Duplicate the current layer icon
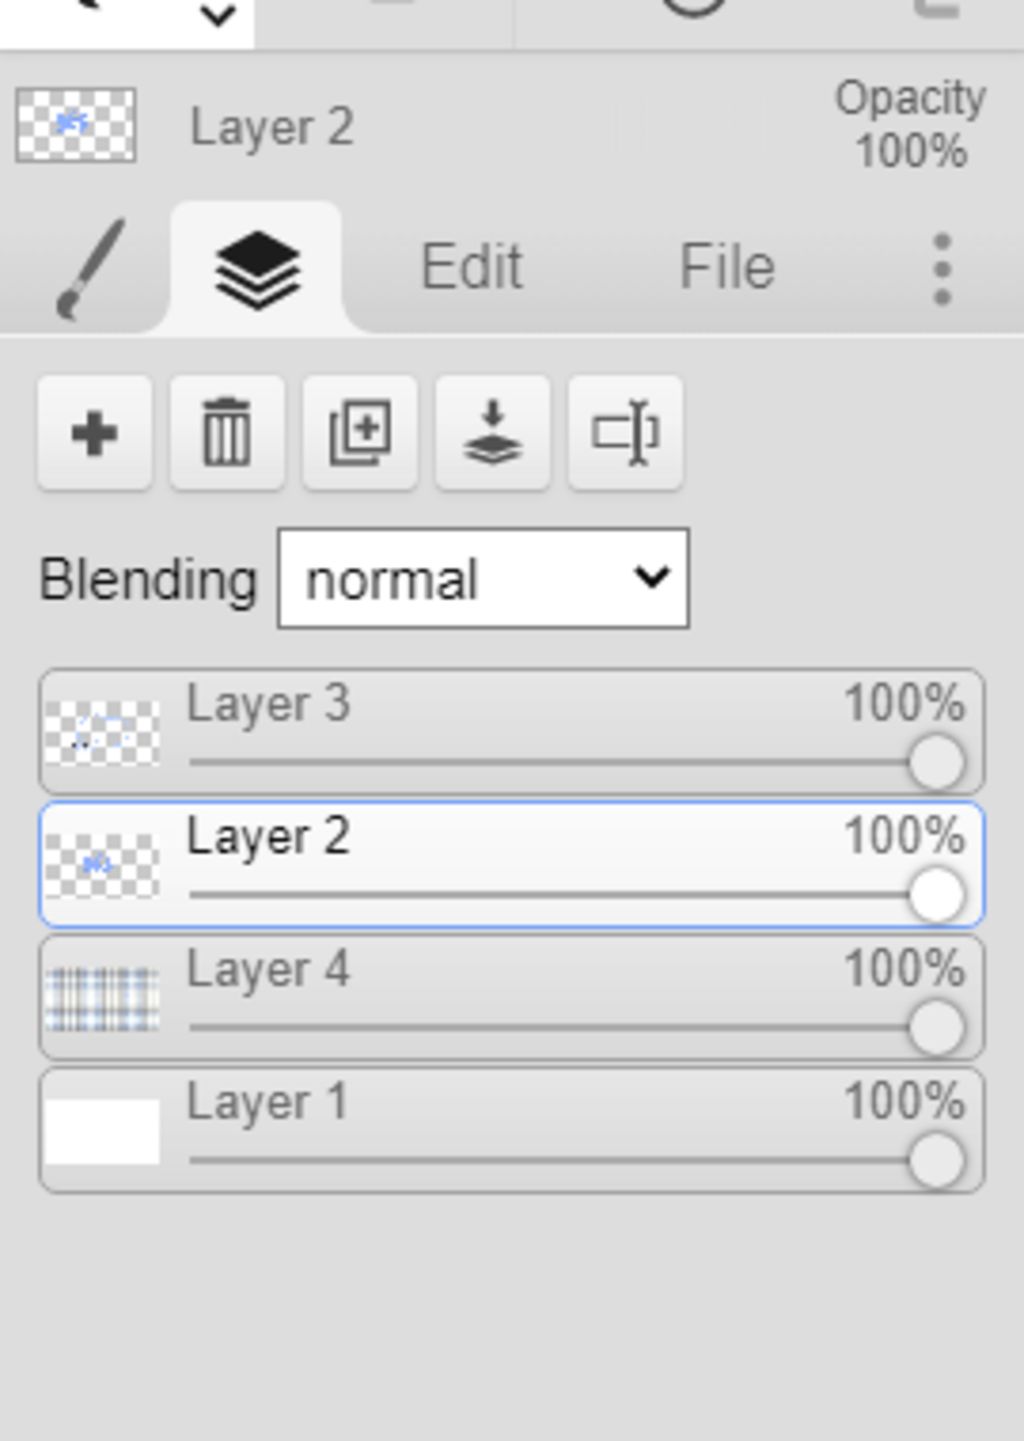Screen dimensions: 1024x1441 (360, 434)
